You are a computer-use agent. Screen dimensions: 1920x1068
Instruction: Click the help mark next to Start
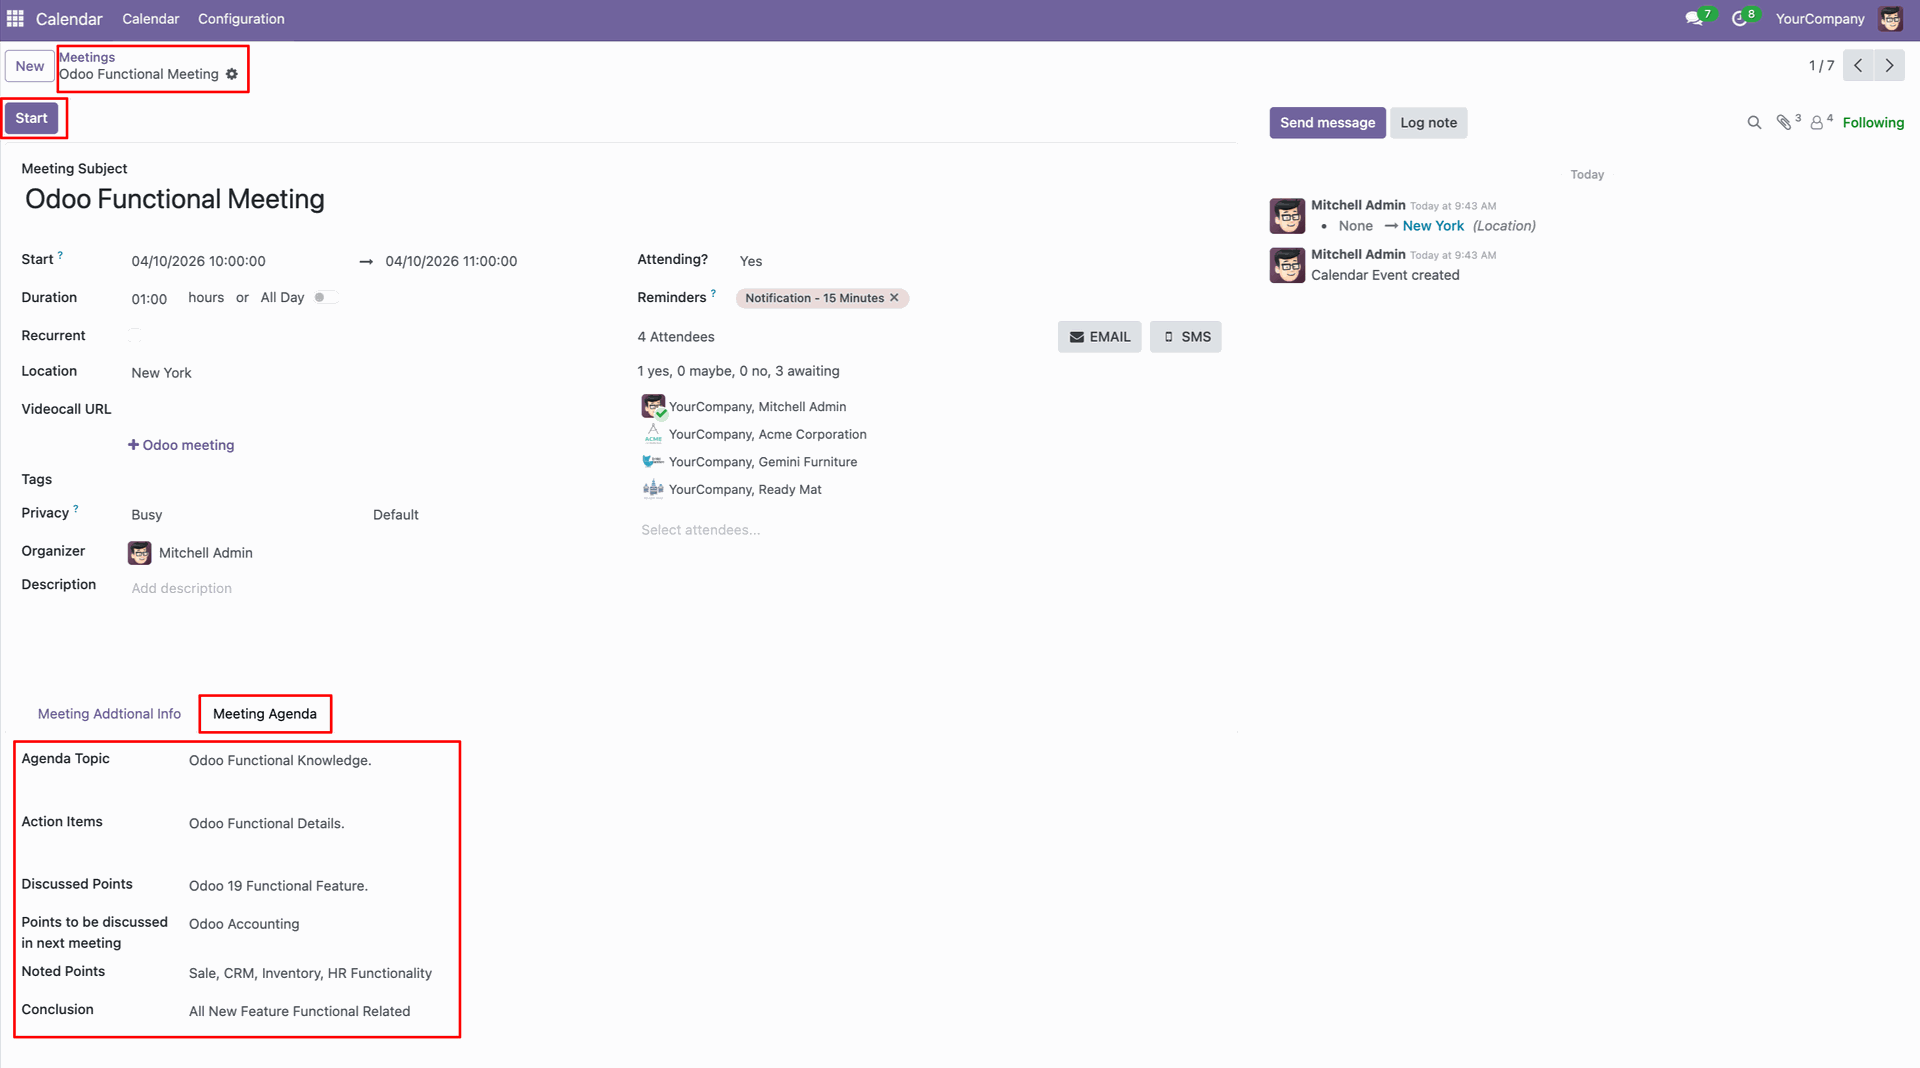coord(60,256)
